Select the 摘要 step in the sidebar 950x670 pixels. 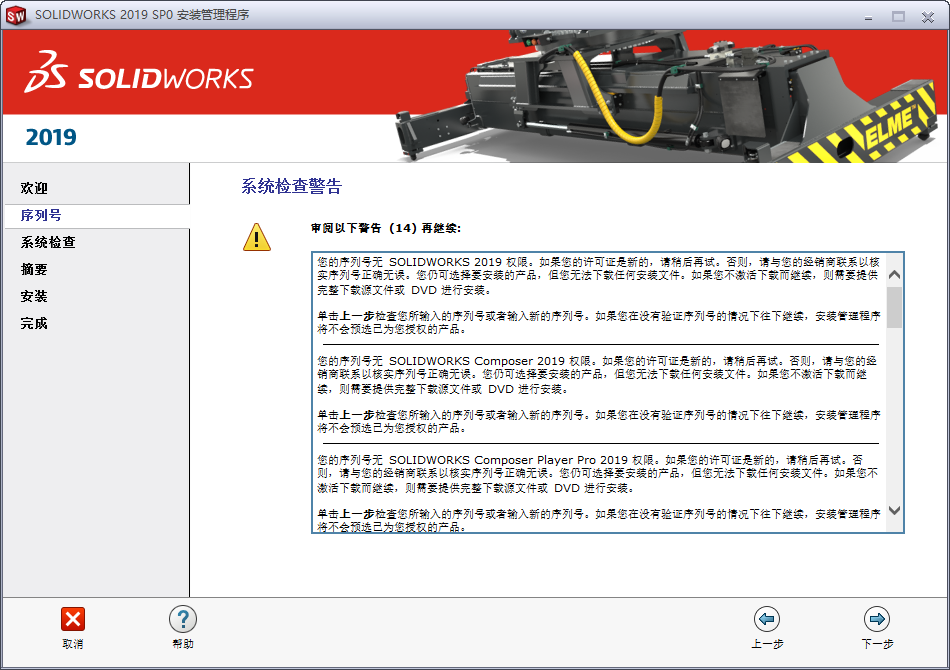pos(34,269)
